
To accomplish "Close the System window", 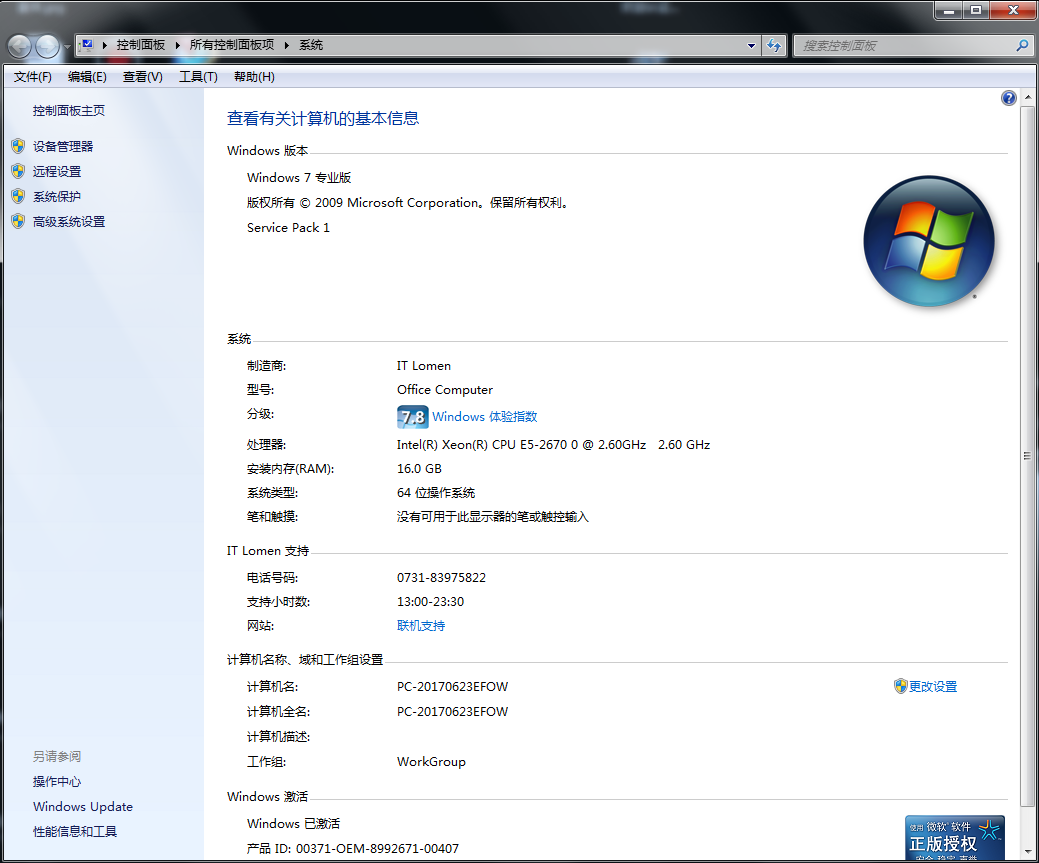I will [x=1013, y=11].
